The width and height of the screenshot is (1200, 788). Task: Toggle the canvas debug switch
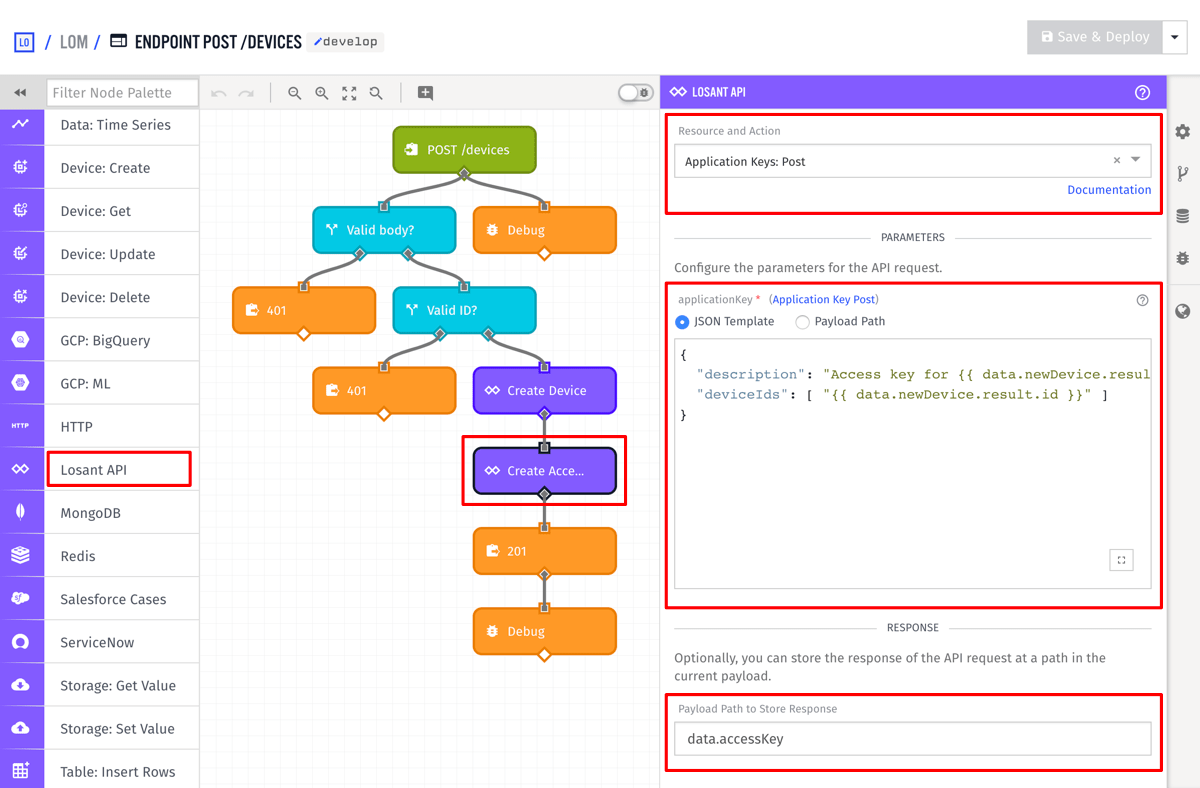point(635,93)
